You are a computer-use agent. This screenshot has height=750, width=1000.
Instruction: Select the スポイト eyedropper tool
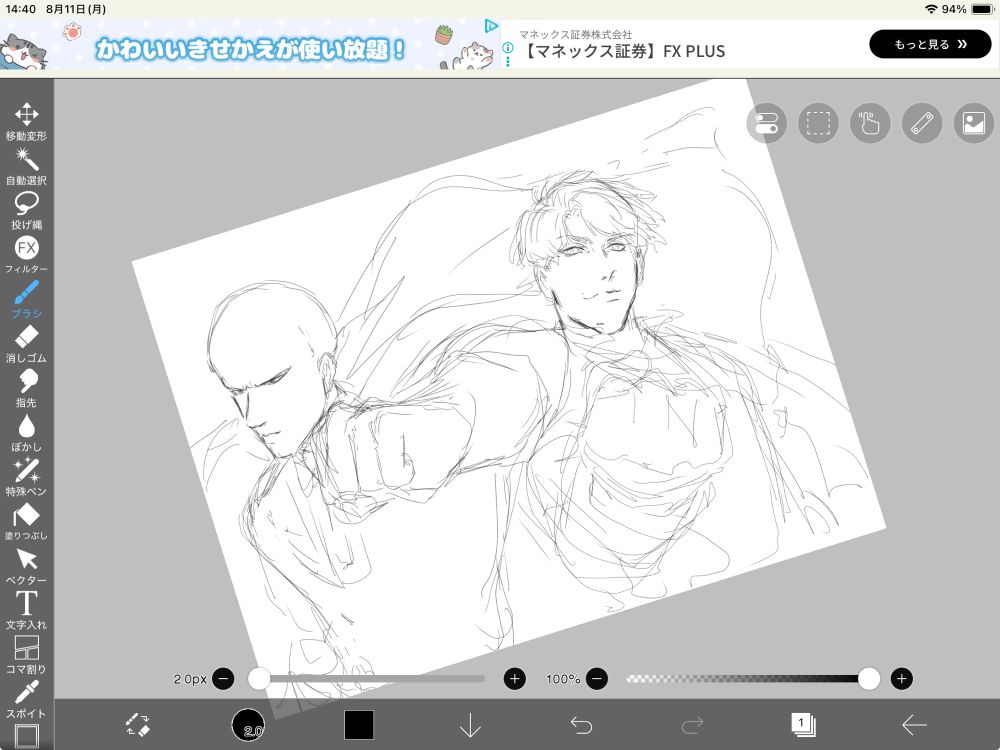click(26, 700)
